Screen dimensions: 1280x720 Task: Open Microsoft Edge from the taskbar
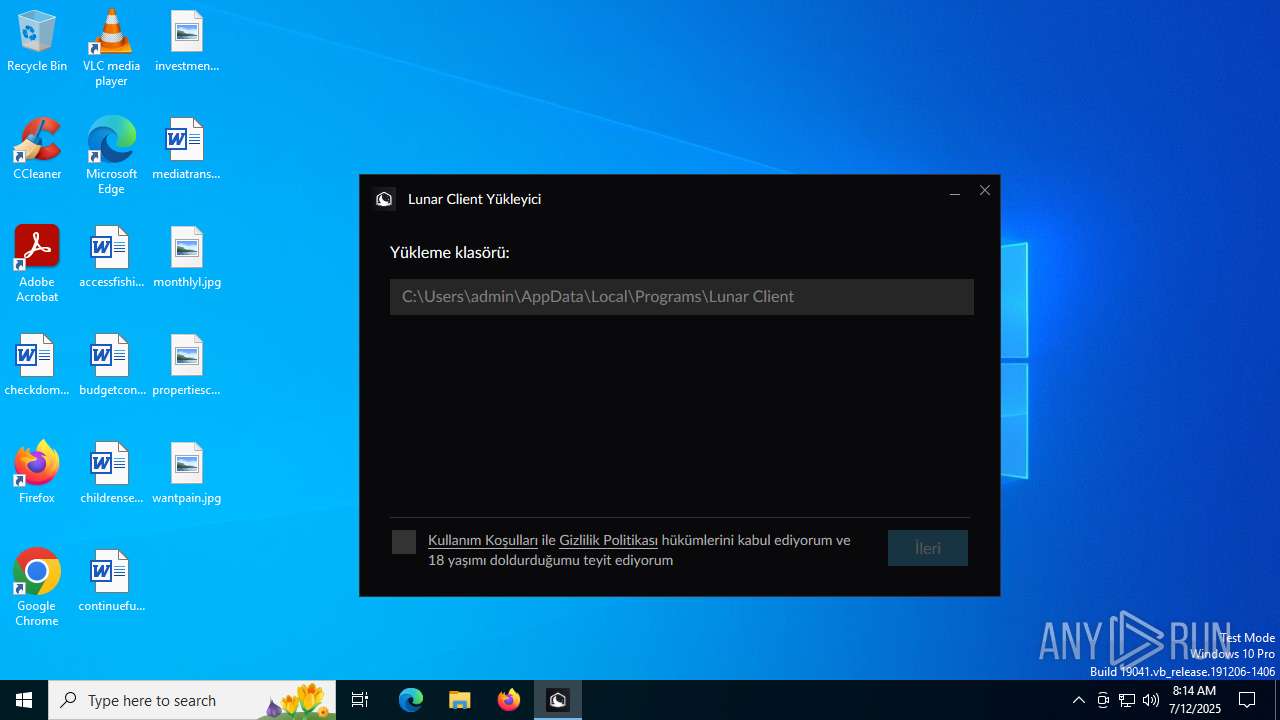[411, 700]
